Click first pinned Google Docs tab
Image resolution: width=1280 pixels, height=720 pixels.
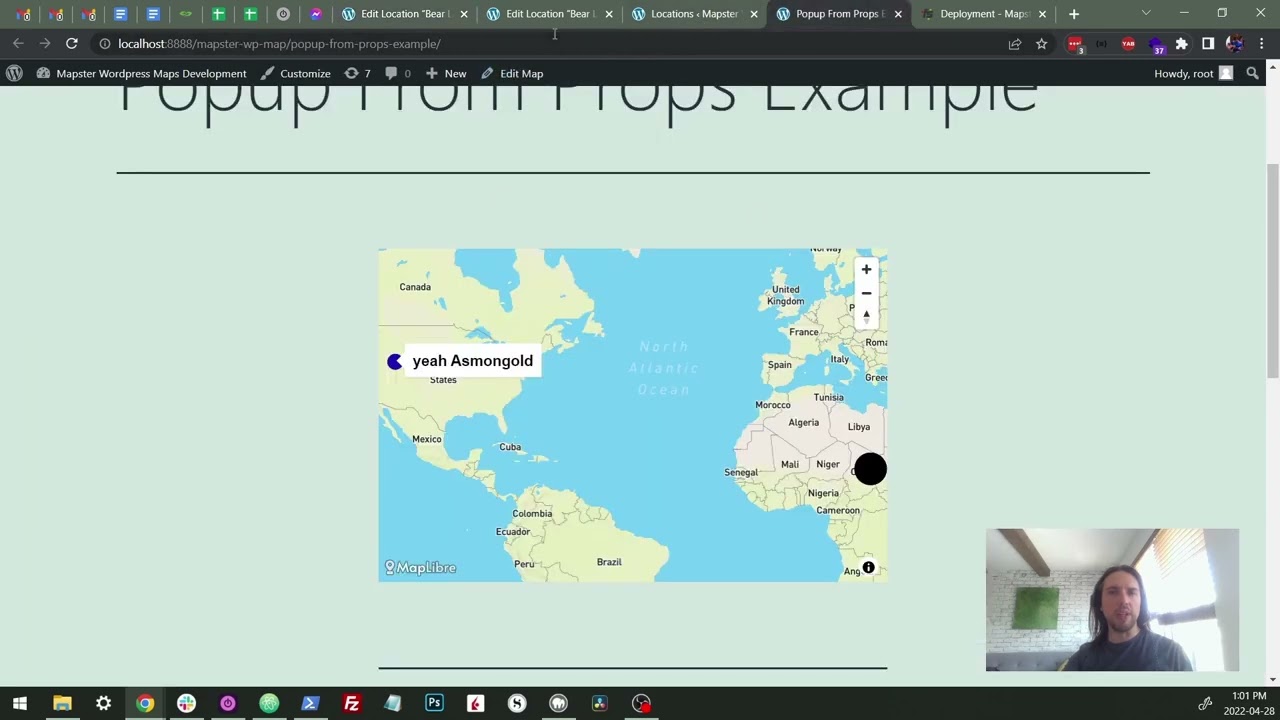120,14
